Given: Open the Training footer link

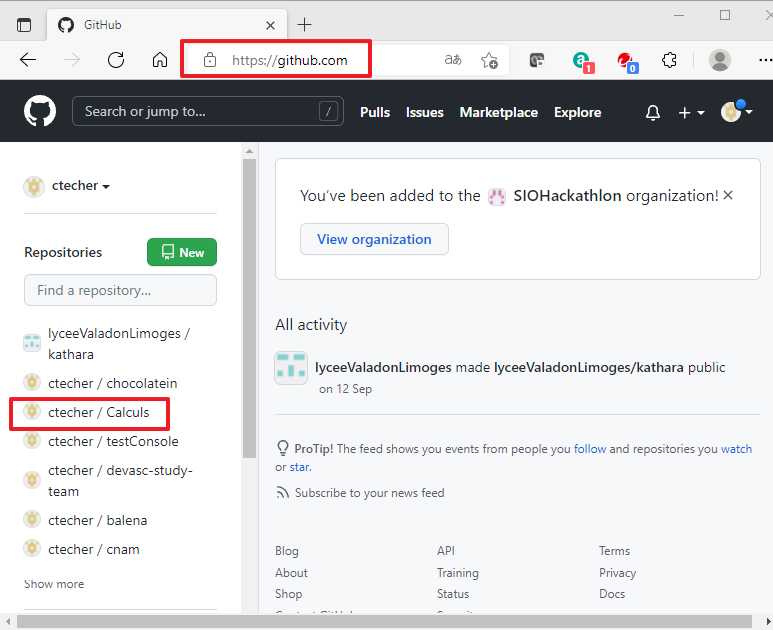Looking at the screenshot, I should pyautogui.click(x=457, y=572).
